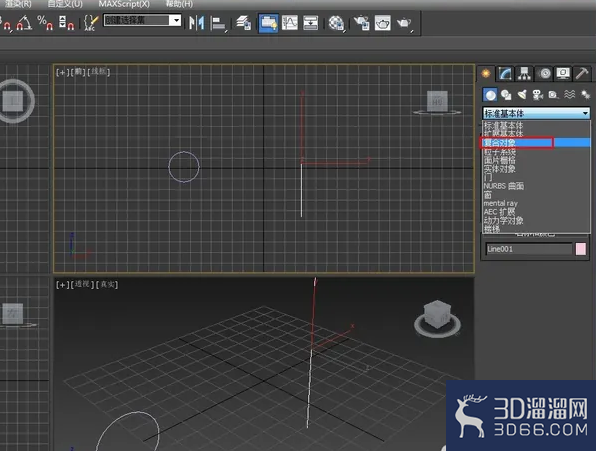This screenshot has width=596, height=451.
Task: Open Edit Named Selection Sets
Action: tap(90, 23)
